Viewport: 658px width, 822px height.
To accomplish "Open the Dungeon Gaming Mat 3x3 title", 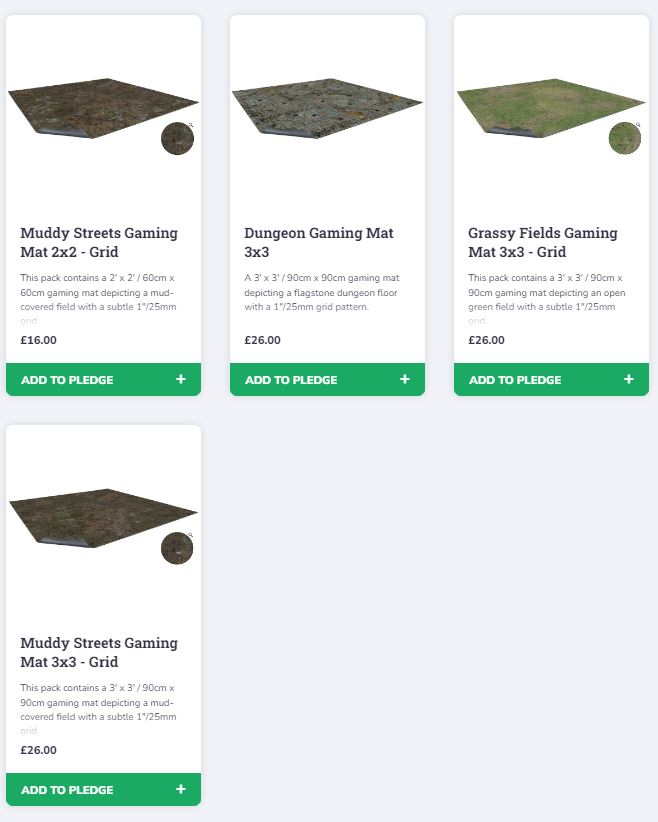I will pos(319,242).
